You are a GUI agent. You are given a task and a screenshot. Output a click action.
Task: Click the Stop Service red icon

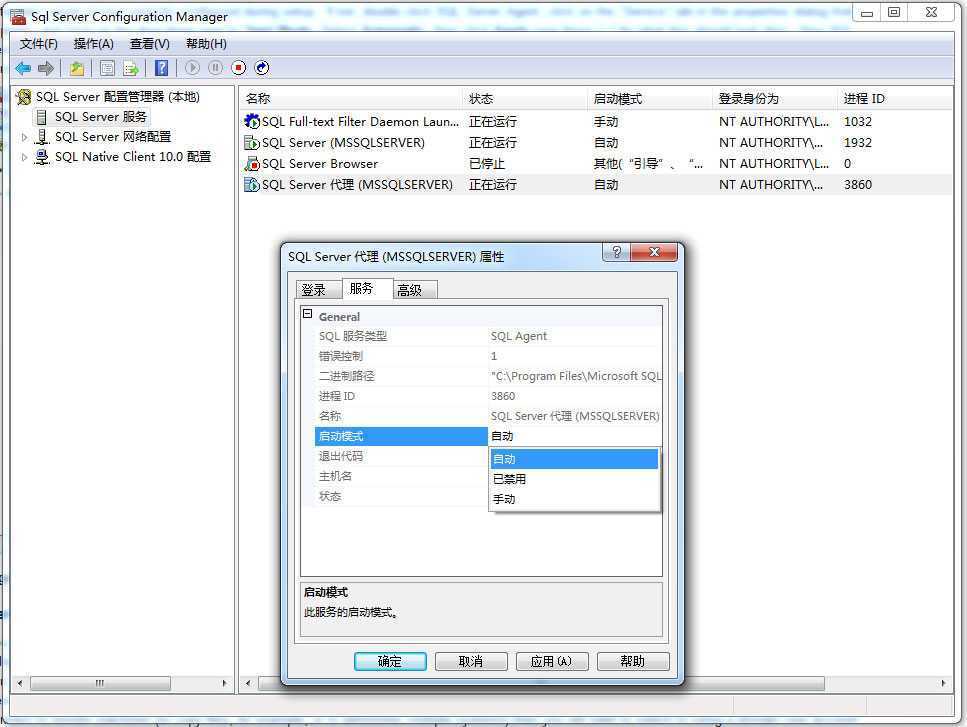click(239, 68)
